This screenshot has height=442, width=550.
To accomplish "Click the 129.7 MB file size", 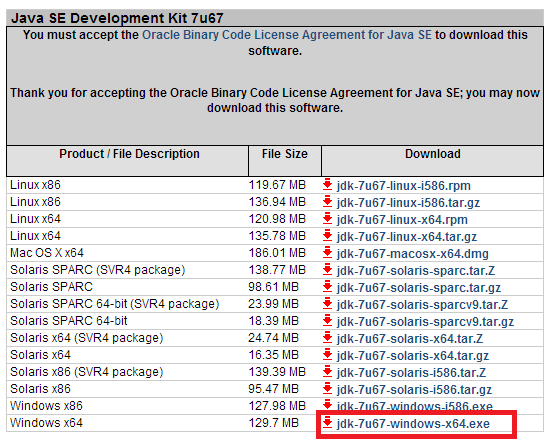I will [x=274, y=423].
